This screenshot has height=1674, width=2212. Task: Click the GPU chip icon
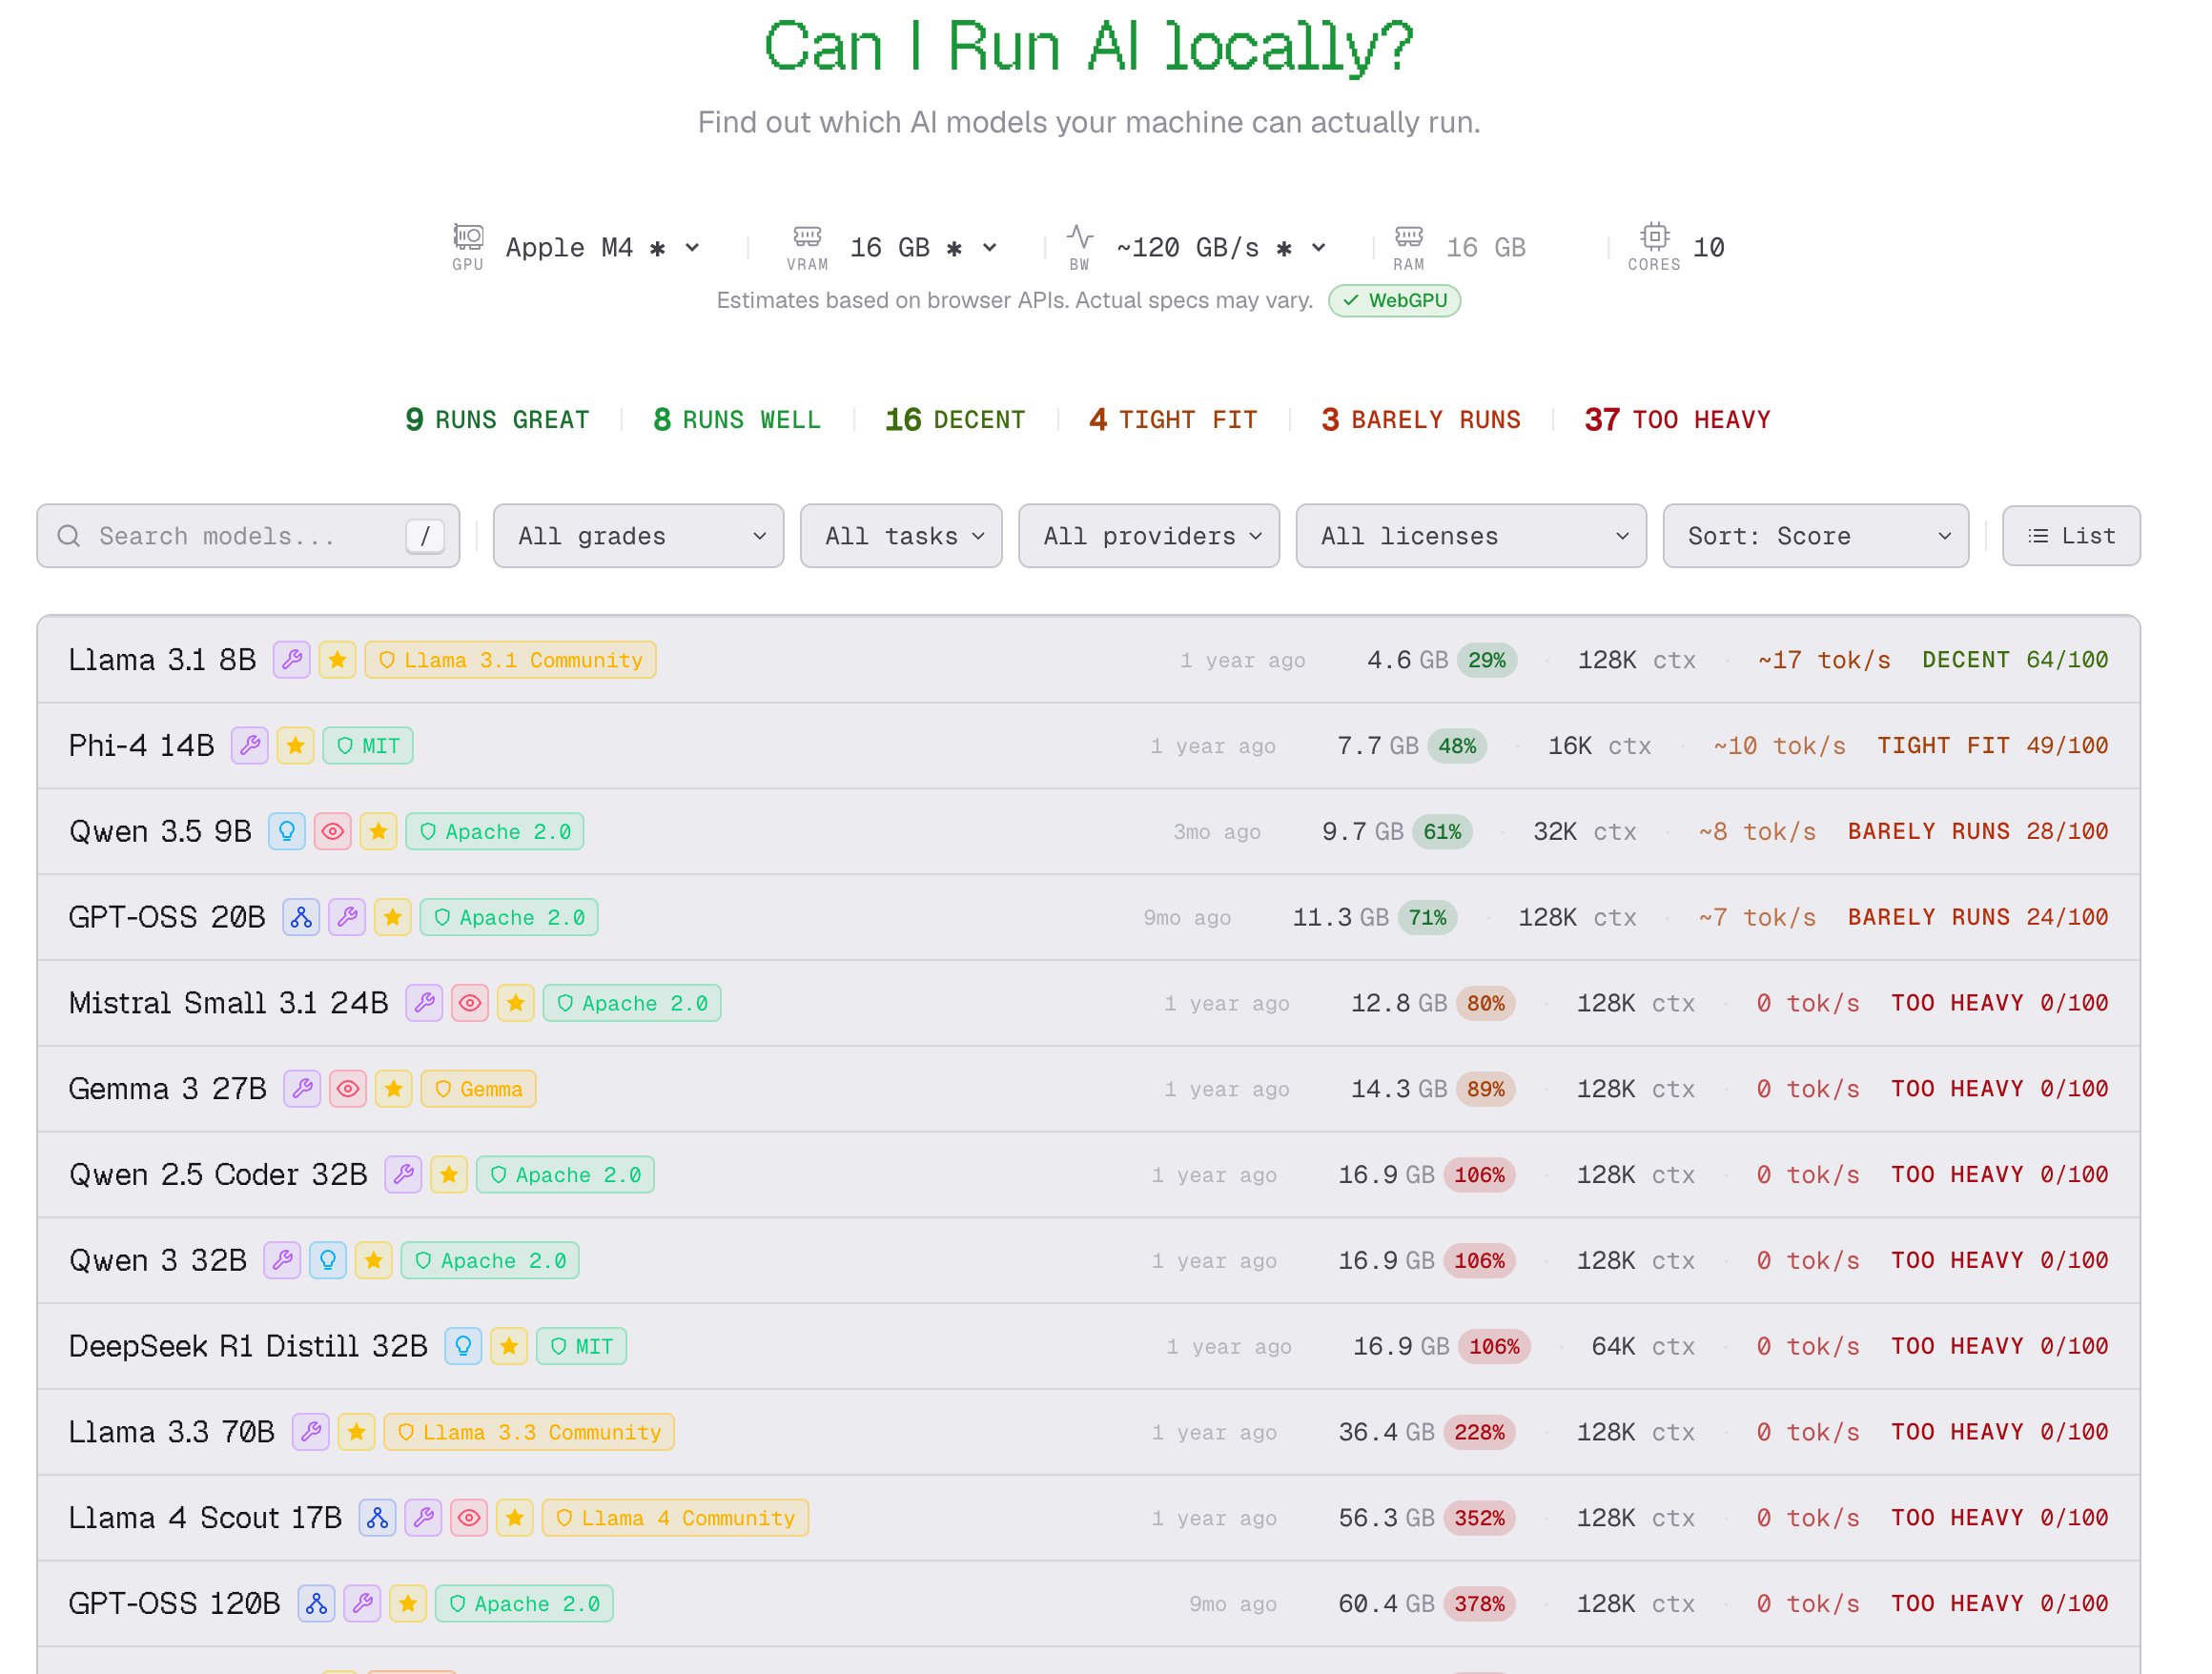pyautogui.click(x=468, y=237)
